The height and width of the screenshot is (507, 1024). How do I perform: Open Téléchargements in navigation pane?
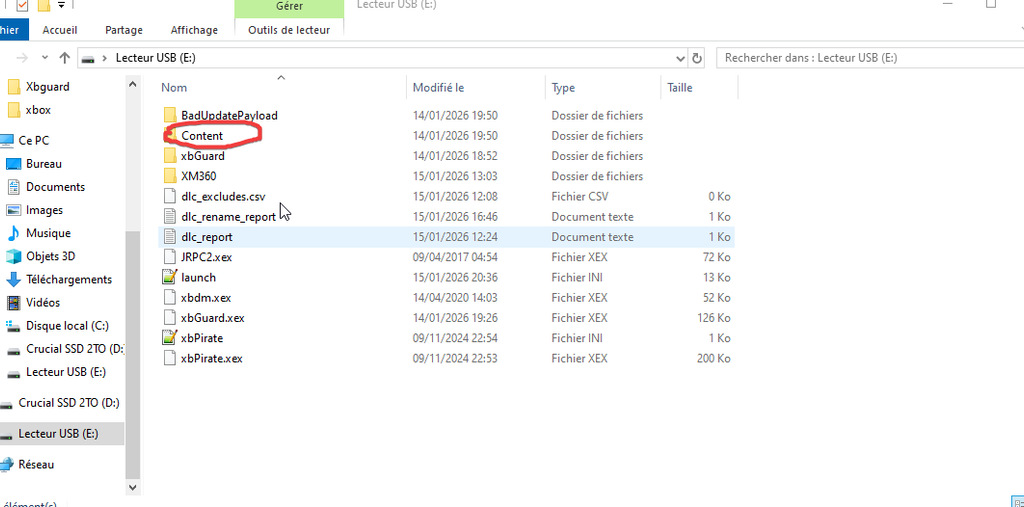click(x=69, y=279)
